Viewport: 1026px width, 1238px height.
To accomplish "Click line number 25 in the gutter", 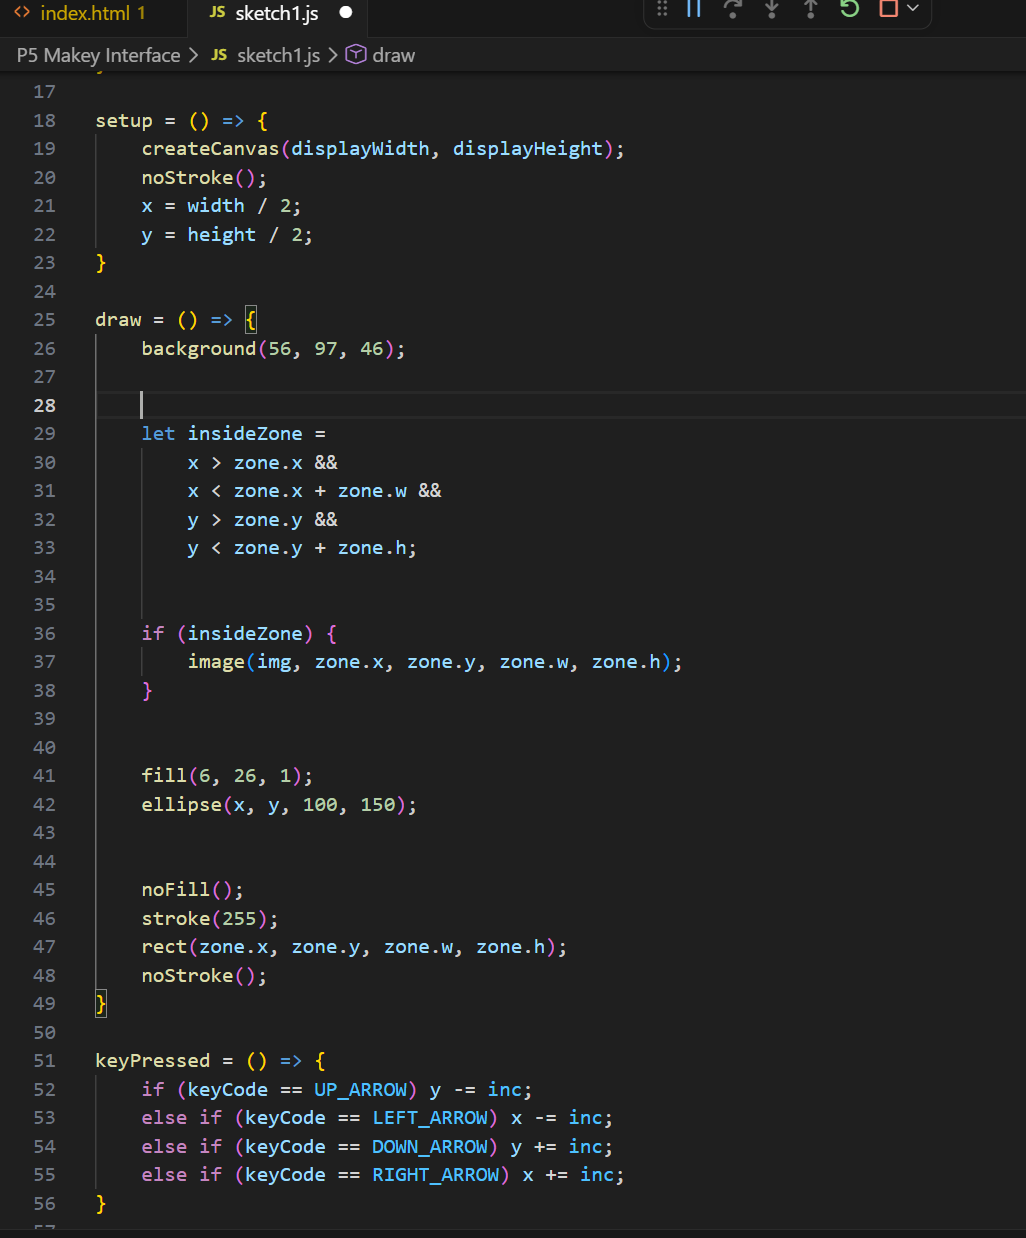I will point(44,320).
